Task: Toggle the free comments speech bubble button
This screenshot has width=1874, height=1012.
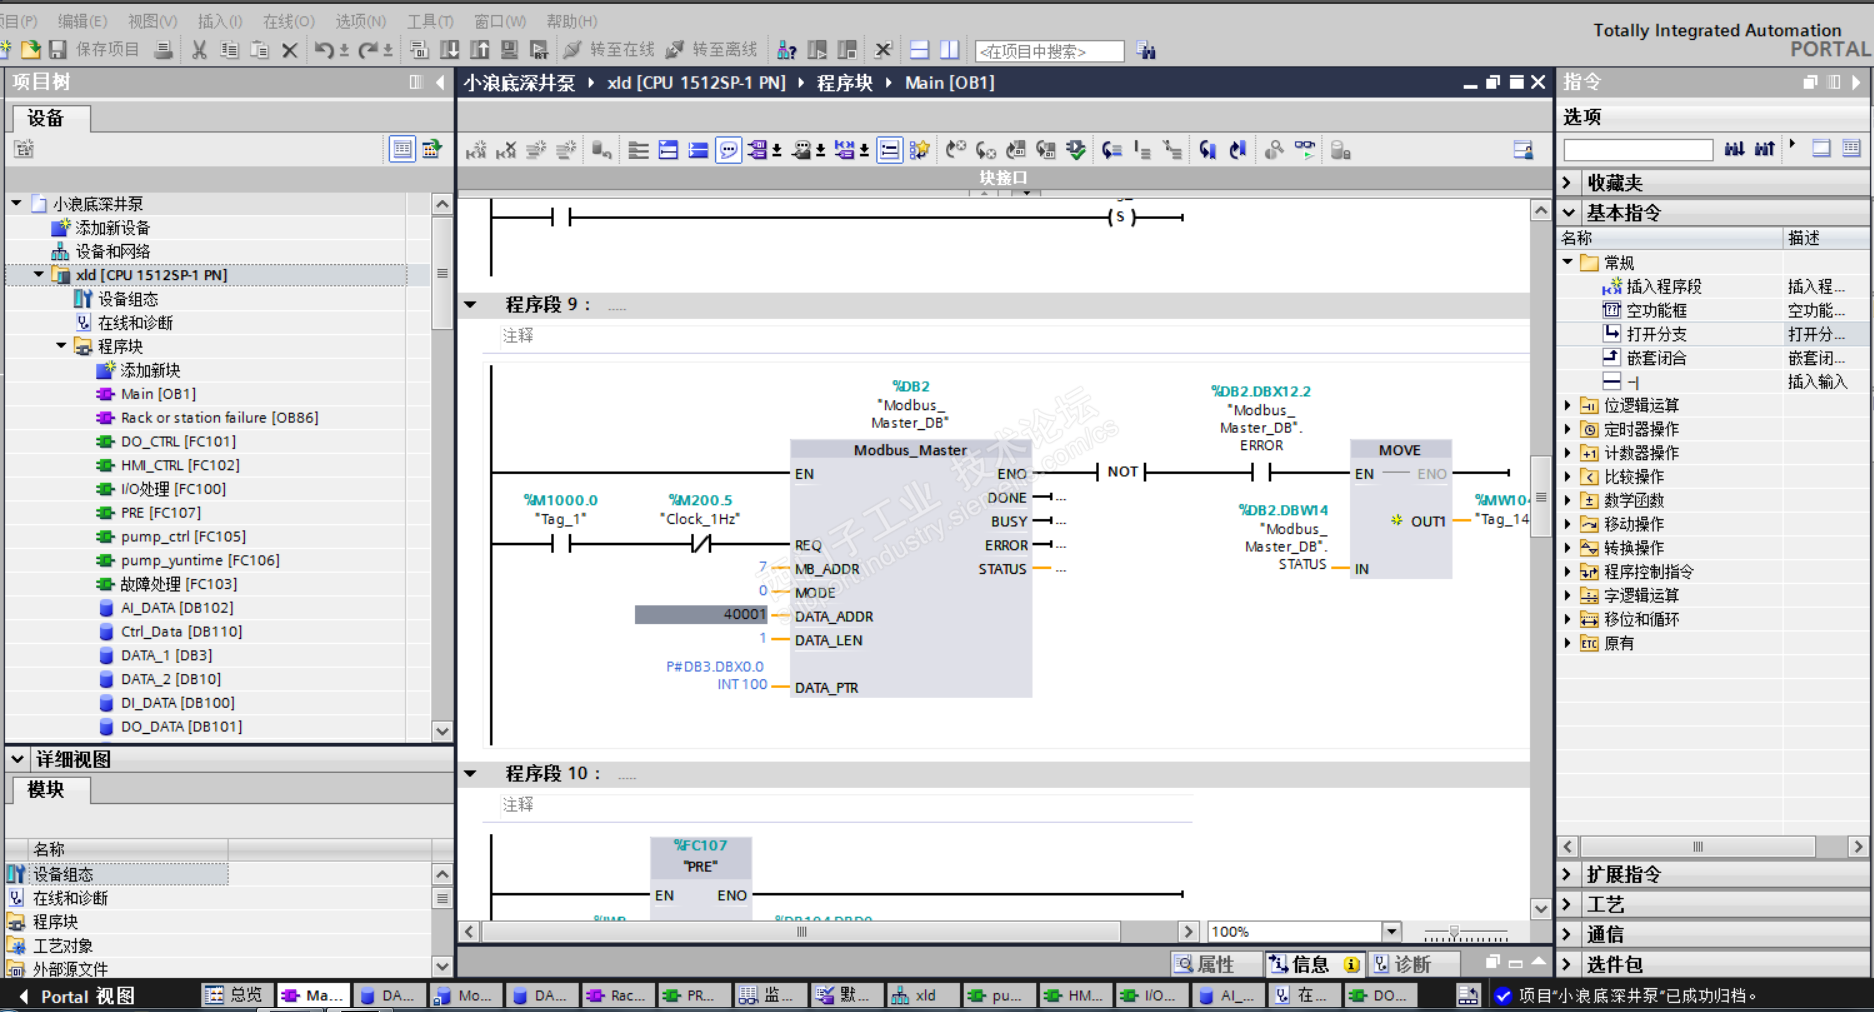Action: [728, 150]
